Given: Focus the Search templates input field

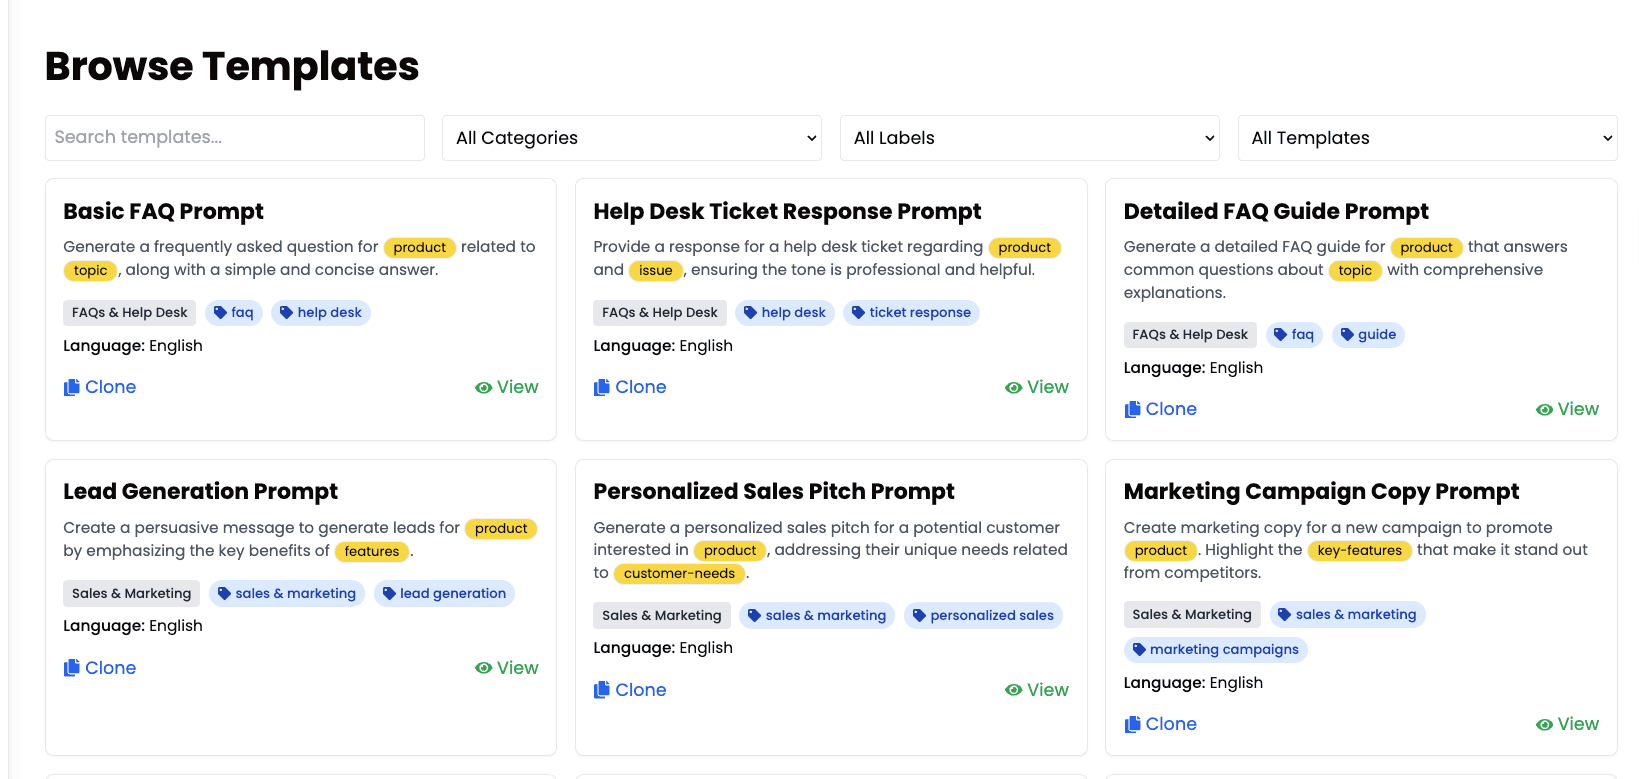Looking at the screenshot, I should (x=235, y=138).
